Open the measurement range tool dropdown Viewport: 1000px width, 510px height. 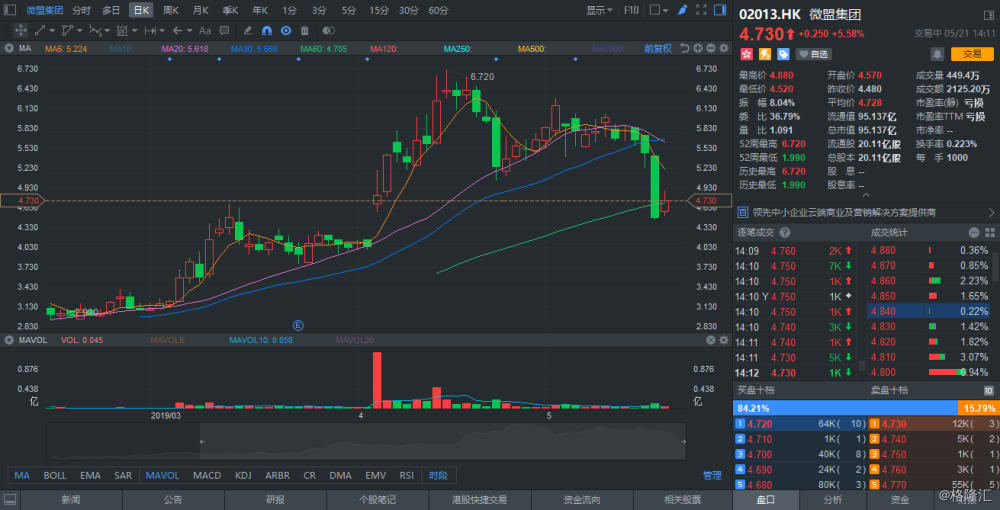[162, 30]
